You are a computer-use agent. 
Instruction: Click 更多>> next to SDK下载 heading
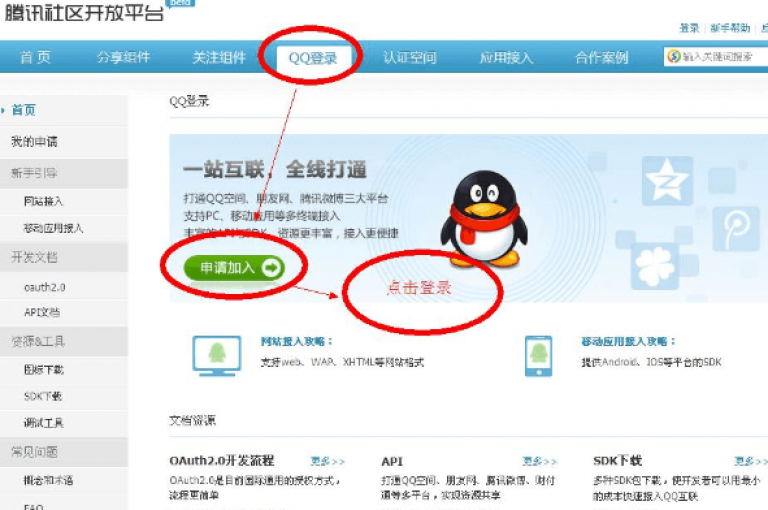751,461
